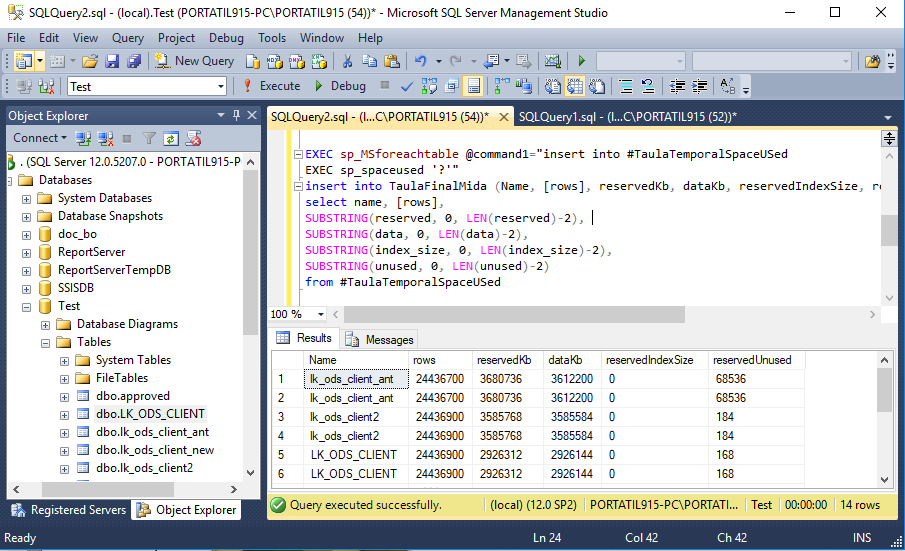Execute the query
Screen dimensions: 905x551
pyautogui.click(x=271, y=86)
